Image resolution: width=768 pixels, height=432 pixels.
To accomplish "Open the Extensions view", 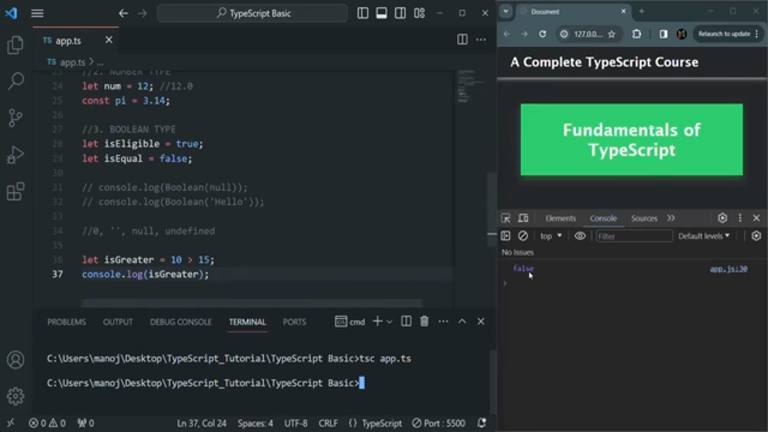I will pyautogui.click(x=15, y=192).
